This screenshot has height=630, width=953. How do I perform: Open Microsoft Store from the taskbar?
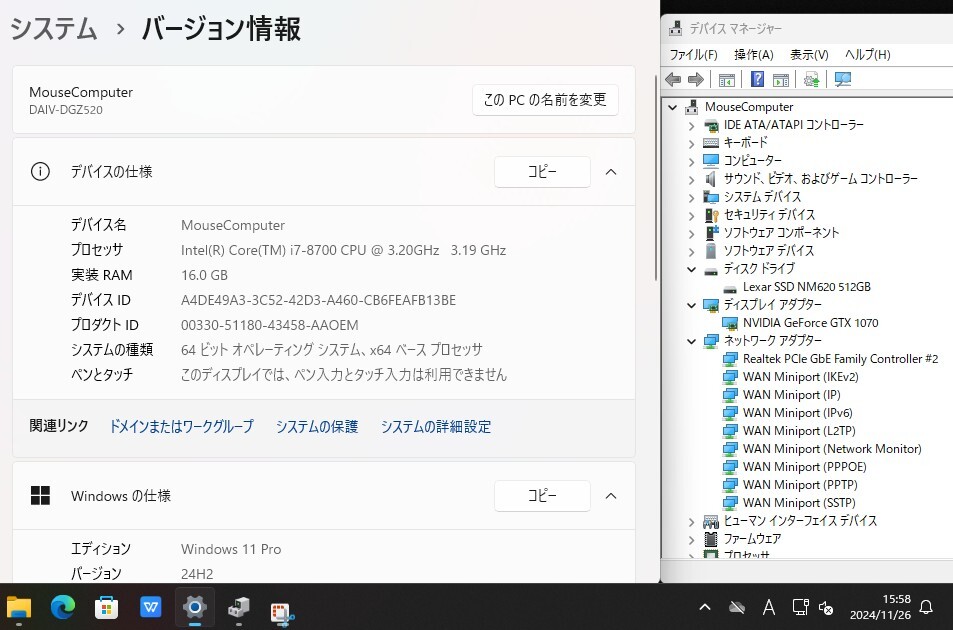click(106, 607)
